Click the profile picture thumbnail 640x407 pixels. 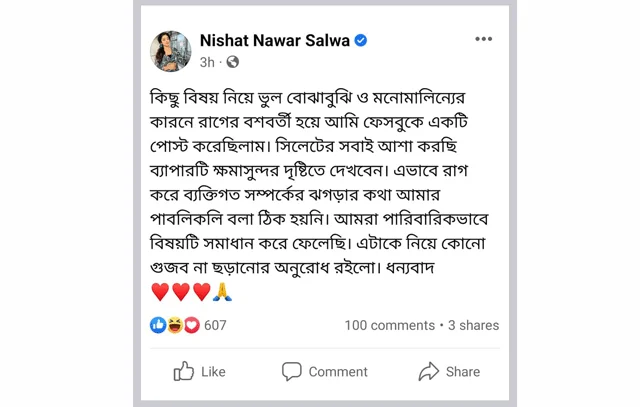click(170, 51)
